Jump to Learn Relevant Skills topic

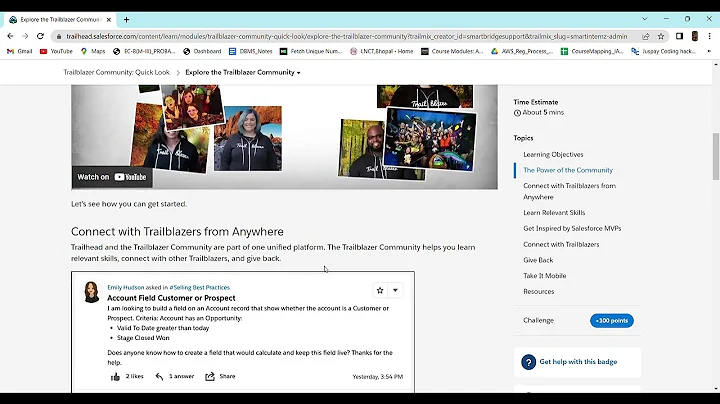click(x=554, y=213)
